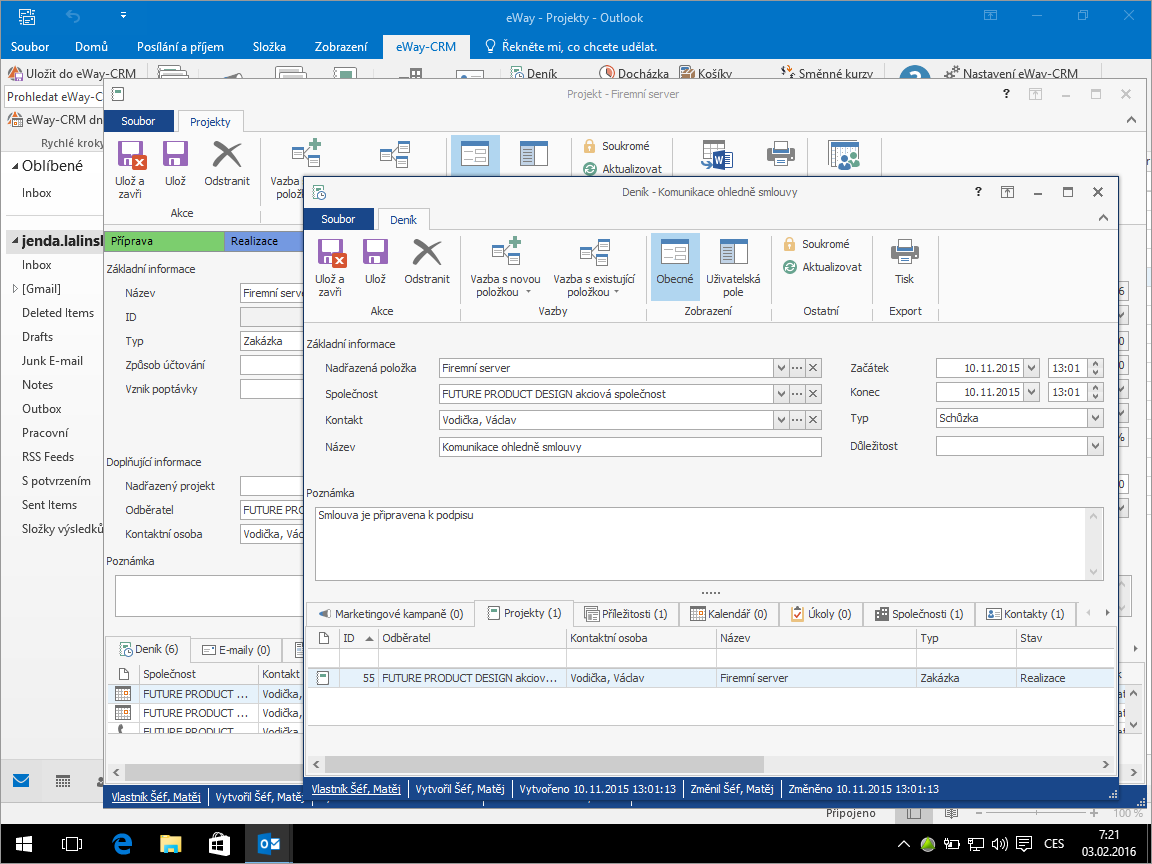The height and width of the screenshot is (864, 1152).
Task: Select Realizace stage in Projekt window
Action: (263, 241)
